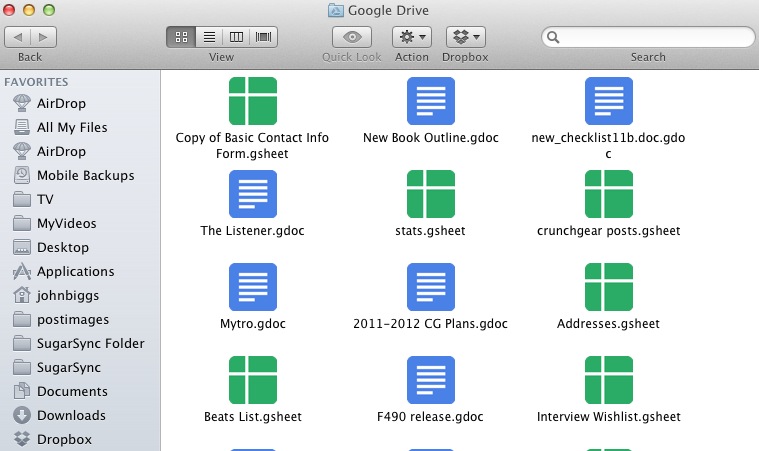Switch to icon view mode
Screen dimensions: 759x451
[x=182, y=37]
